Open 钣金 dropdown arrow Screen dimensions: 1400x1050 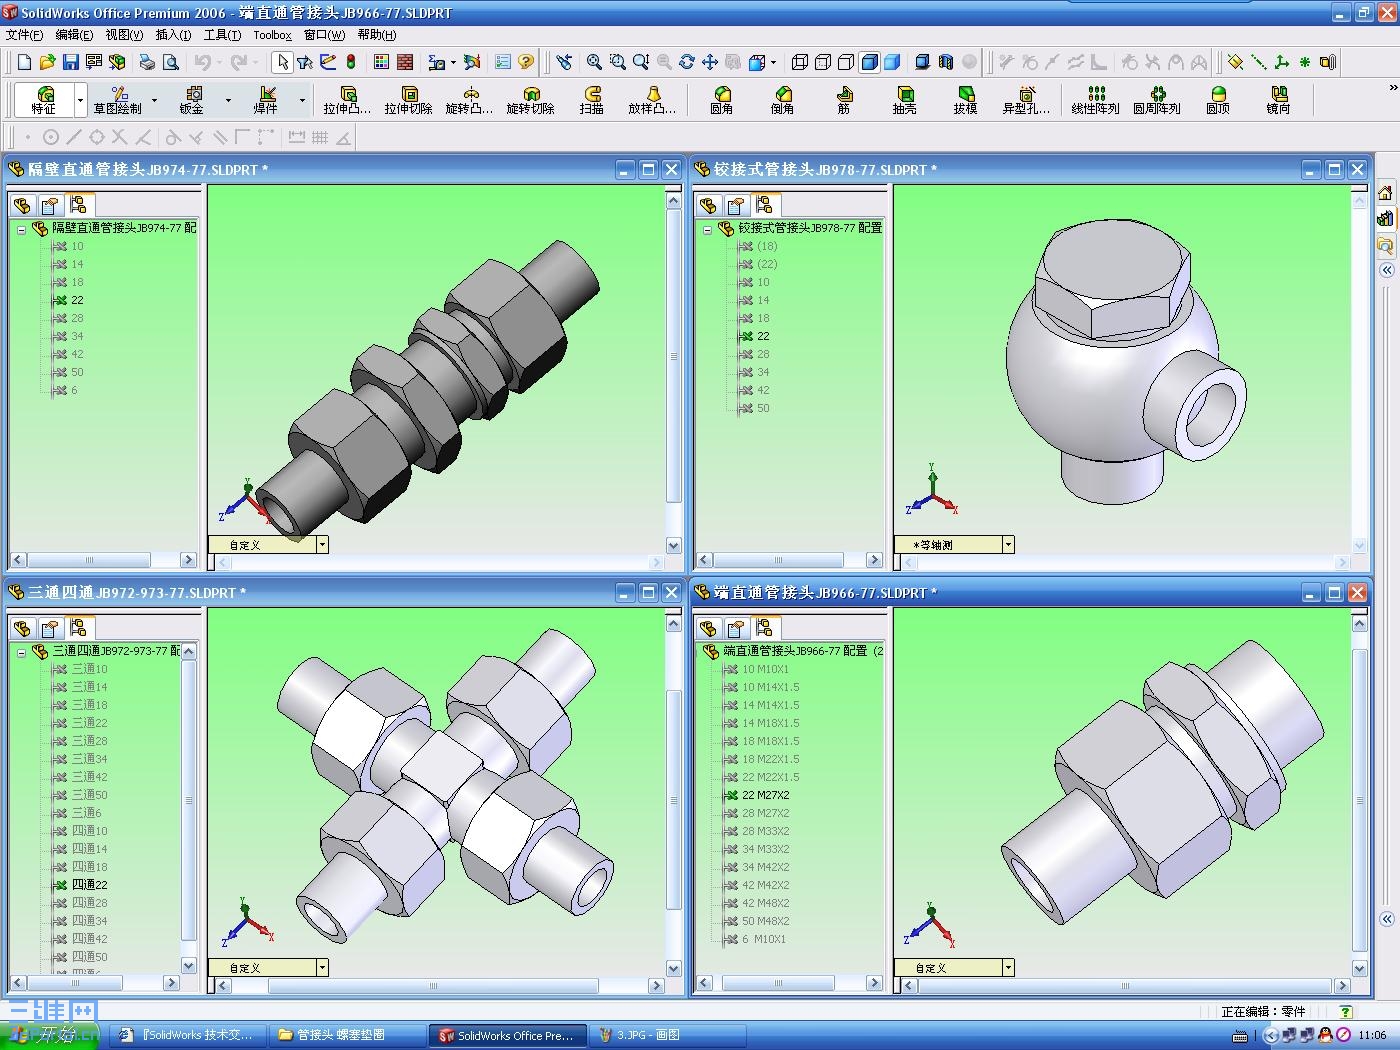pyautogui.click(x=228, y=100)
